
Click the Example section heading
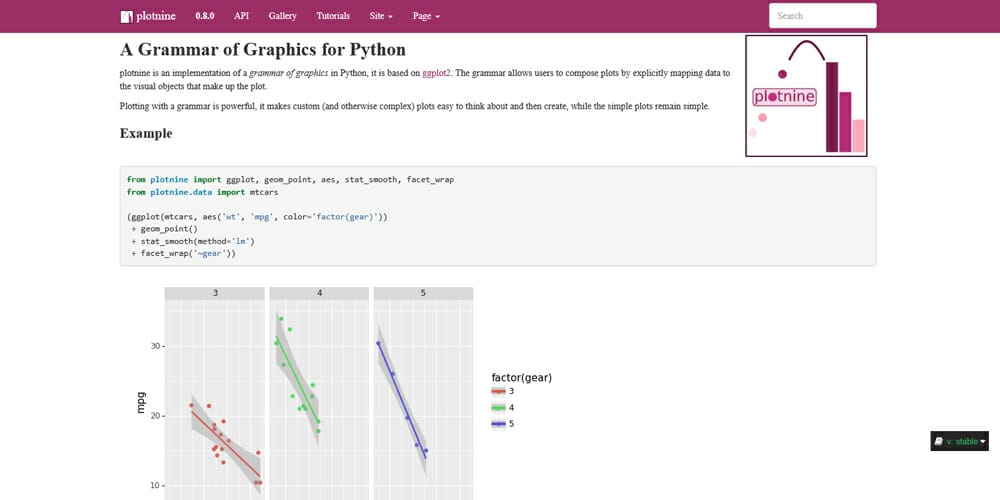[x=146, y=133]
